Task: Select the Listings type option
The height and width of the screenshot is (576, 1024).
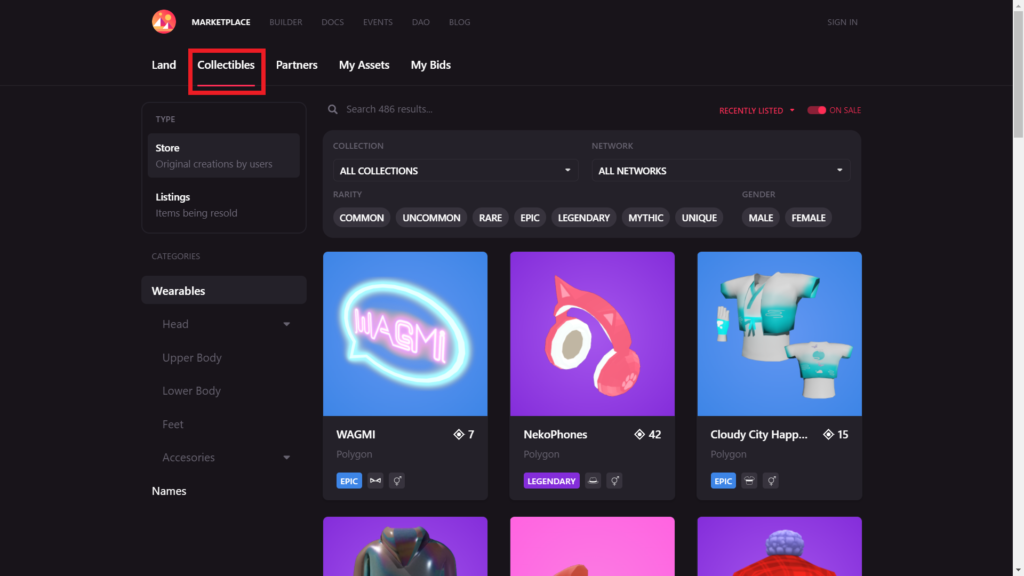Action: (224, 204)
